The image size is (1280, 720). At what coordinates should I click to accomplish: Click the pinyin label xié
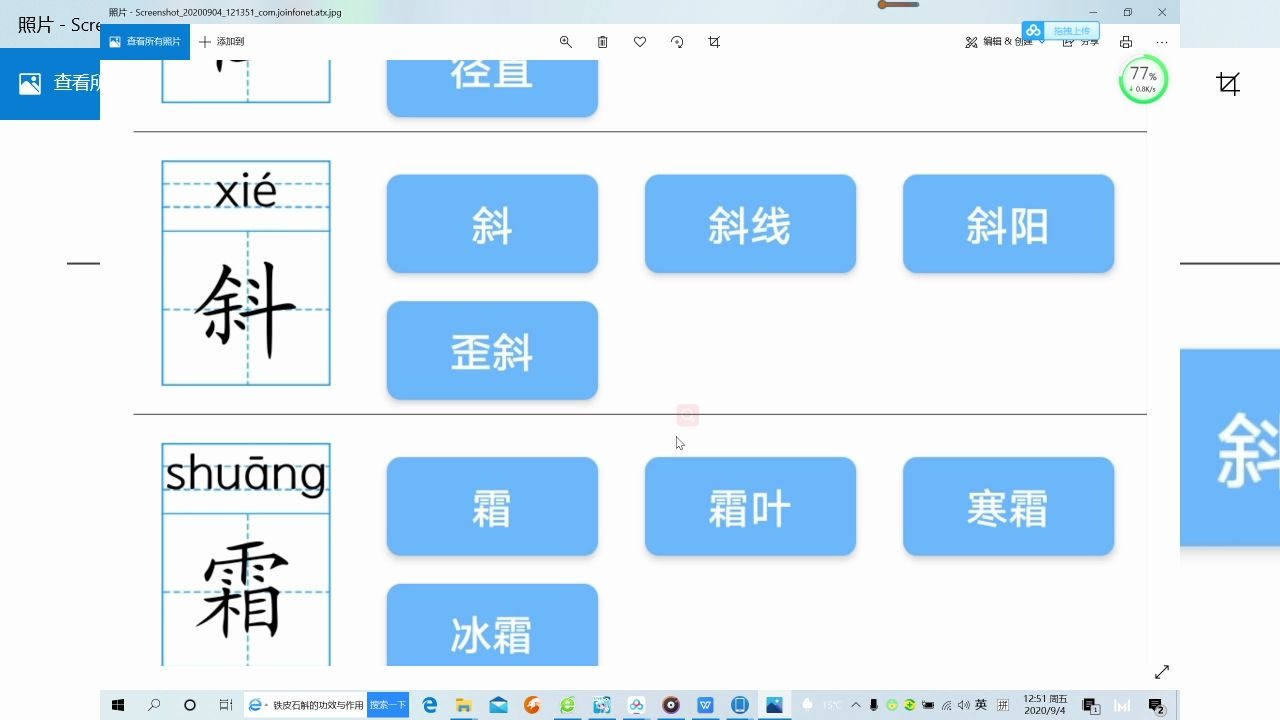[246, 190]
